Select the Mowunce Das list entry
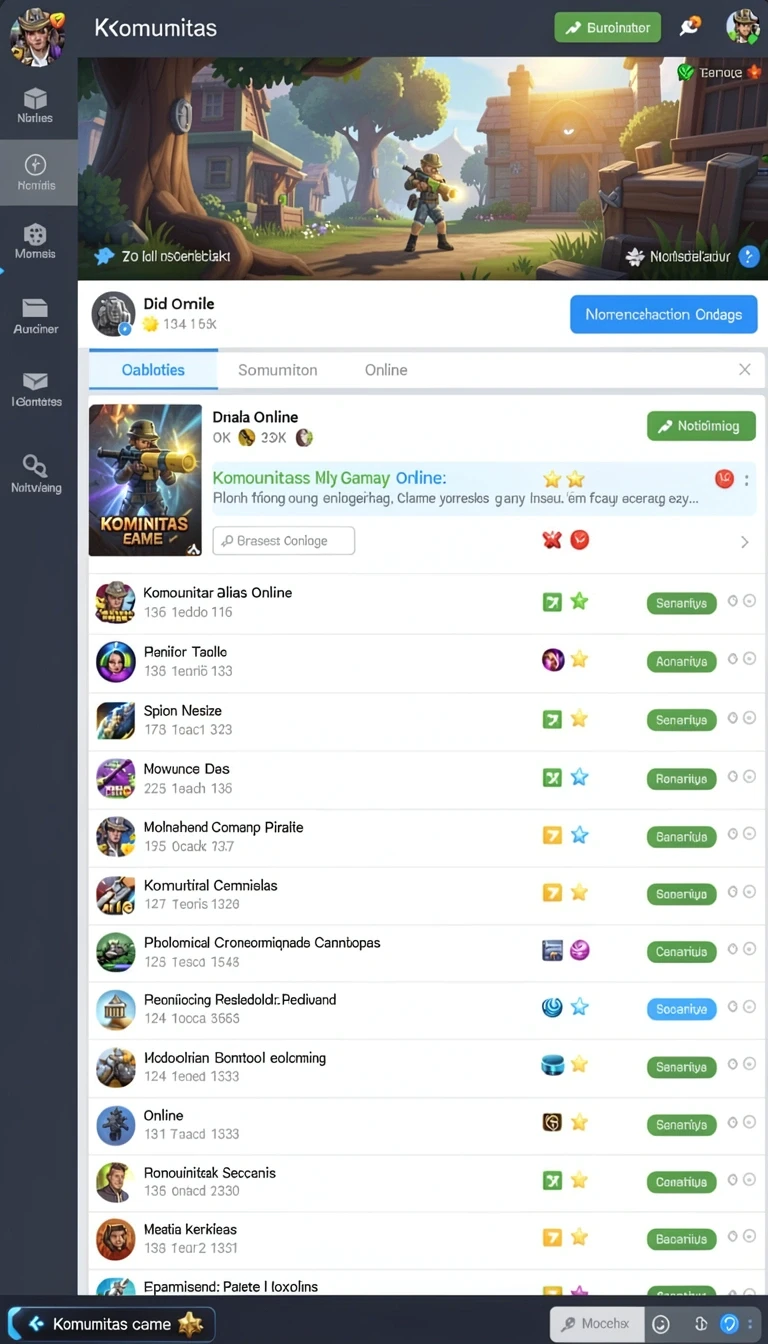The image size is (768, 1344). coord(426,778)
